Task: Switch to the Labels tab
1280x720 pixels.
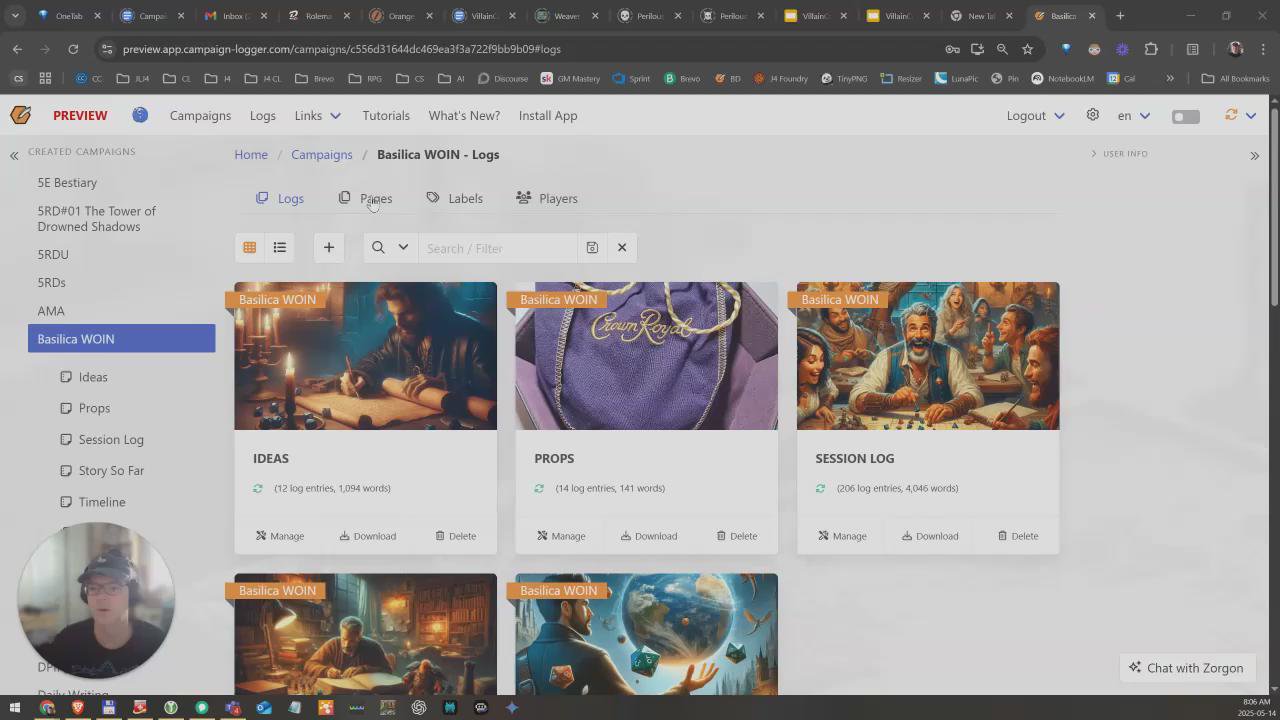Action: tap(454, 198)
